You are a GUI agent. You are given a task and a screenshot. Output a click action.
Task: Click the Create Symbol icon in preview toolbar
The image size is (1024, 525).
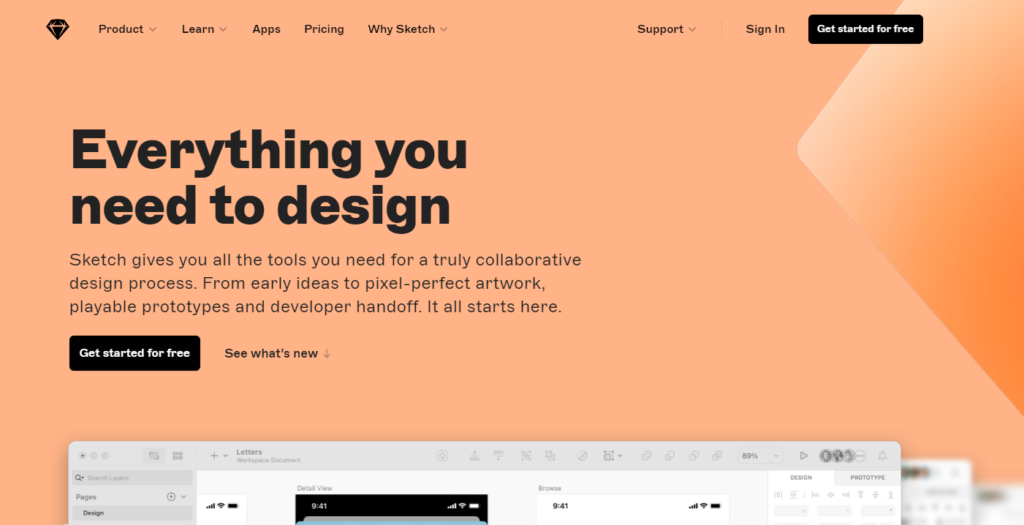[442, 456]
